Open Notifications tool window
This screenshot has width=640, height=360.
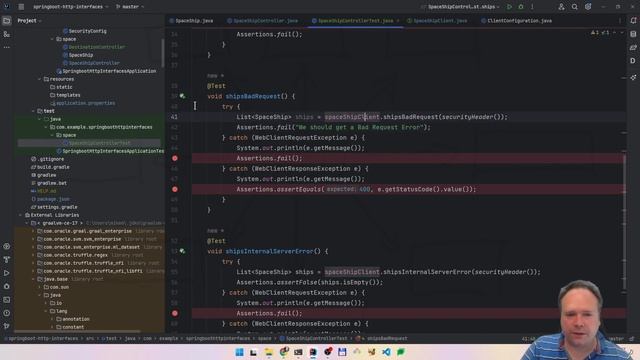(633, 20)
